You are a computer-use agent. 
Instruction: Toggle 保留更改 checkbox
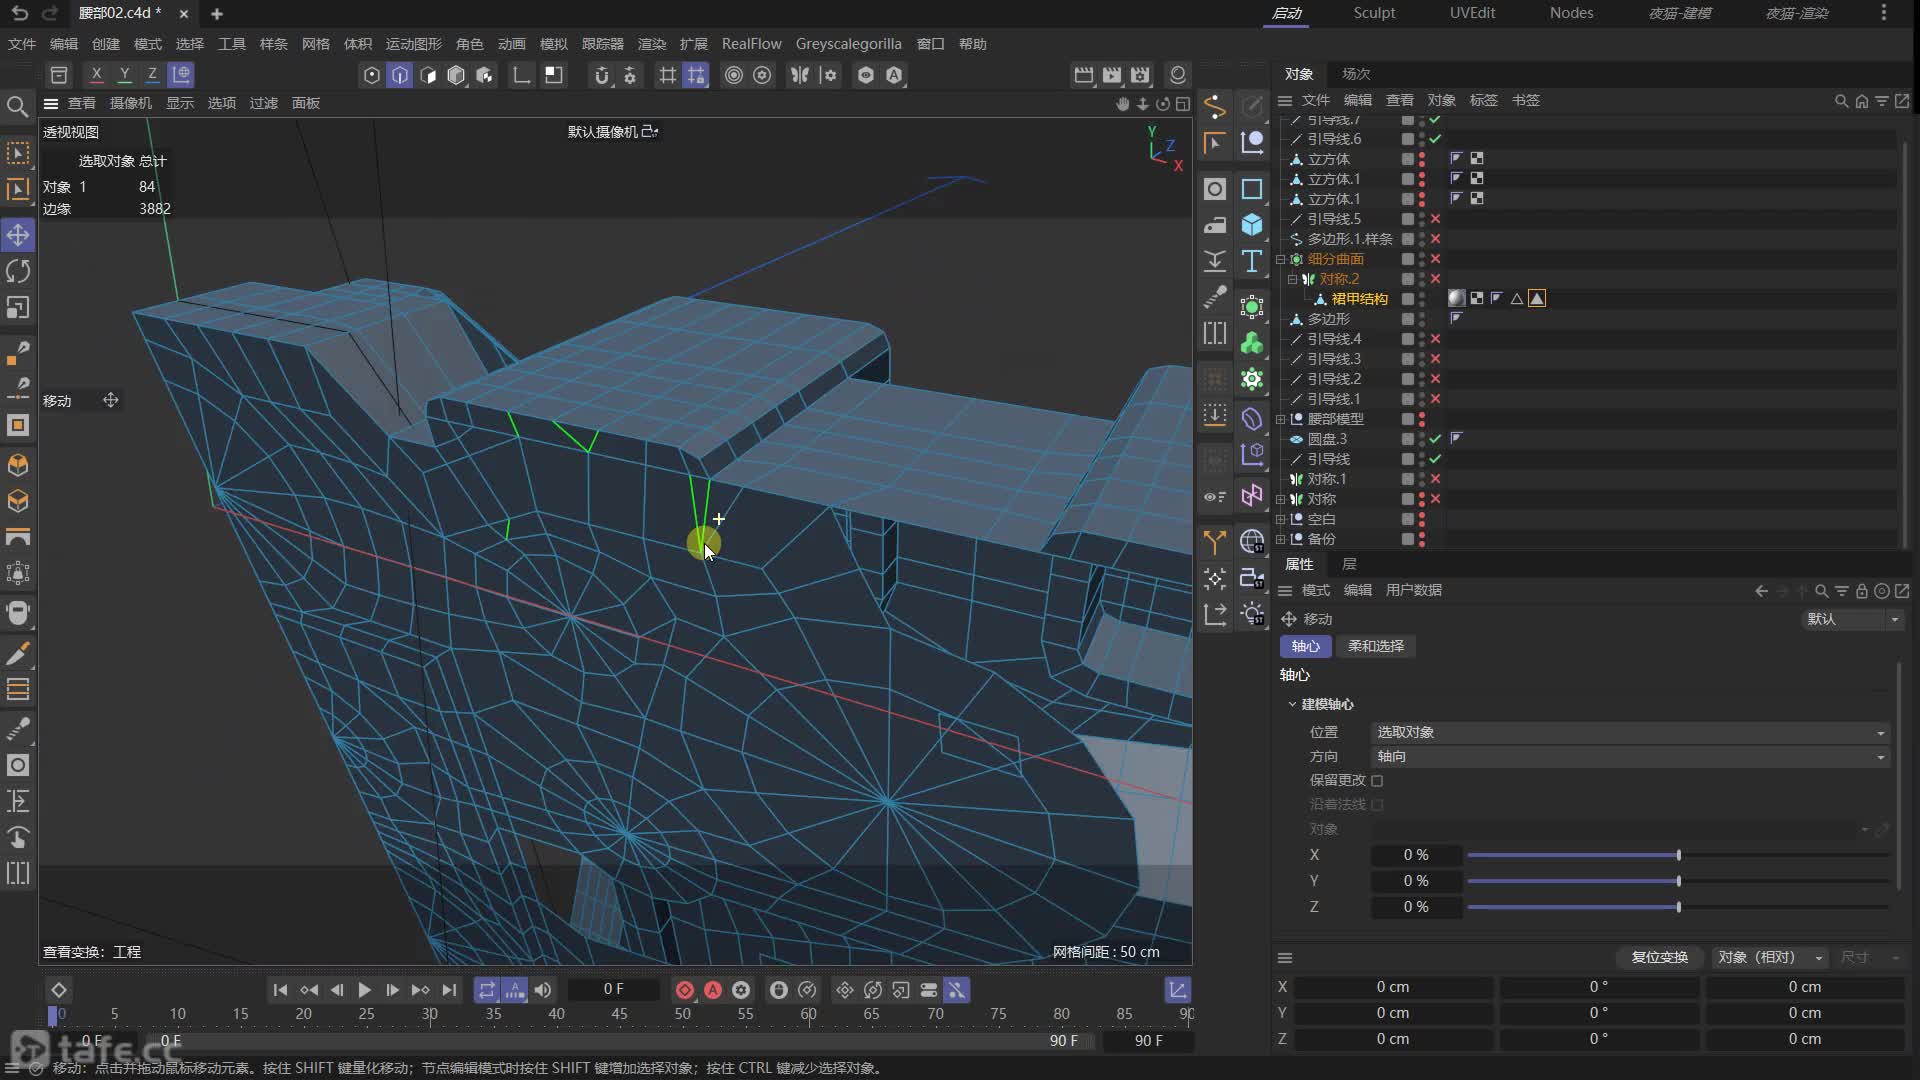pyautogui.click(x=1377, y=781)
